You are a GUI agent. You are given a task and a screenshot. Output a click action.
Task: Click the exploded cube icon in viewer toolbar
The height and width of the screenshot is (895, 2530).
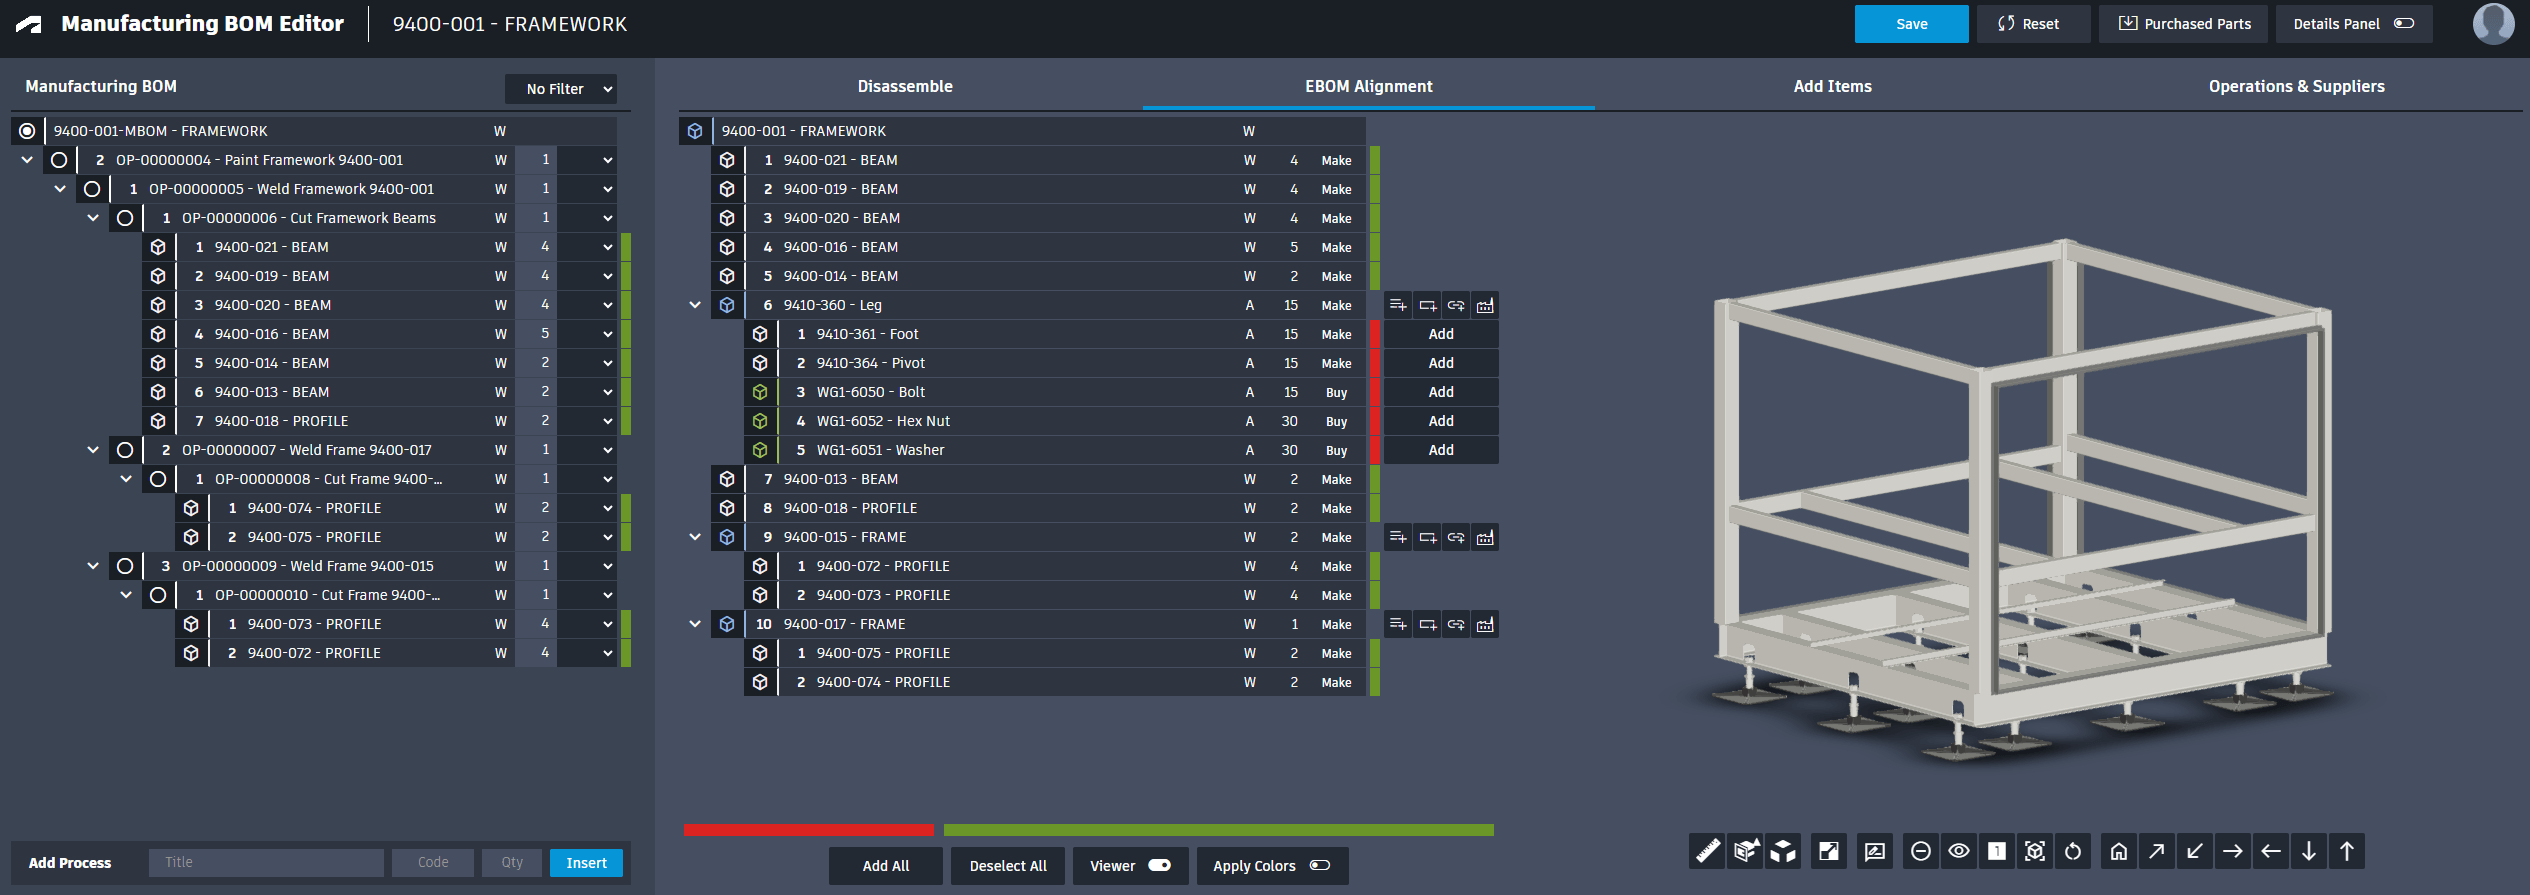(x=1783, y=851)
